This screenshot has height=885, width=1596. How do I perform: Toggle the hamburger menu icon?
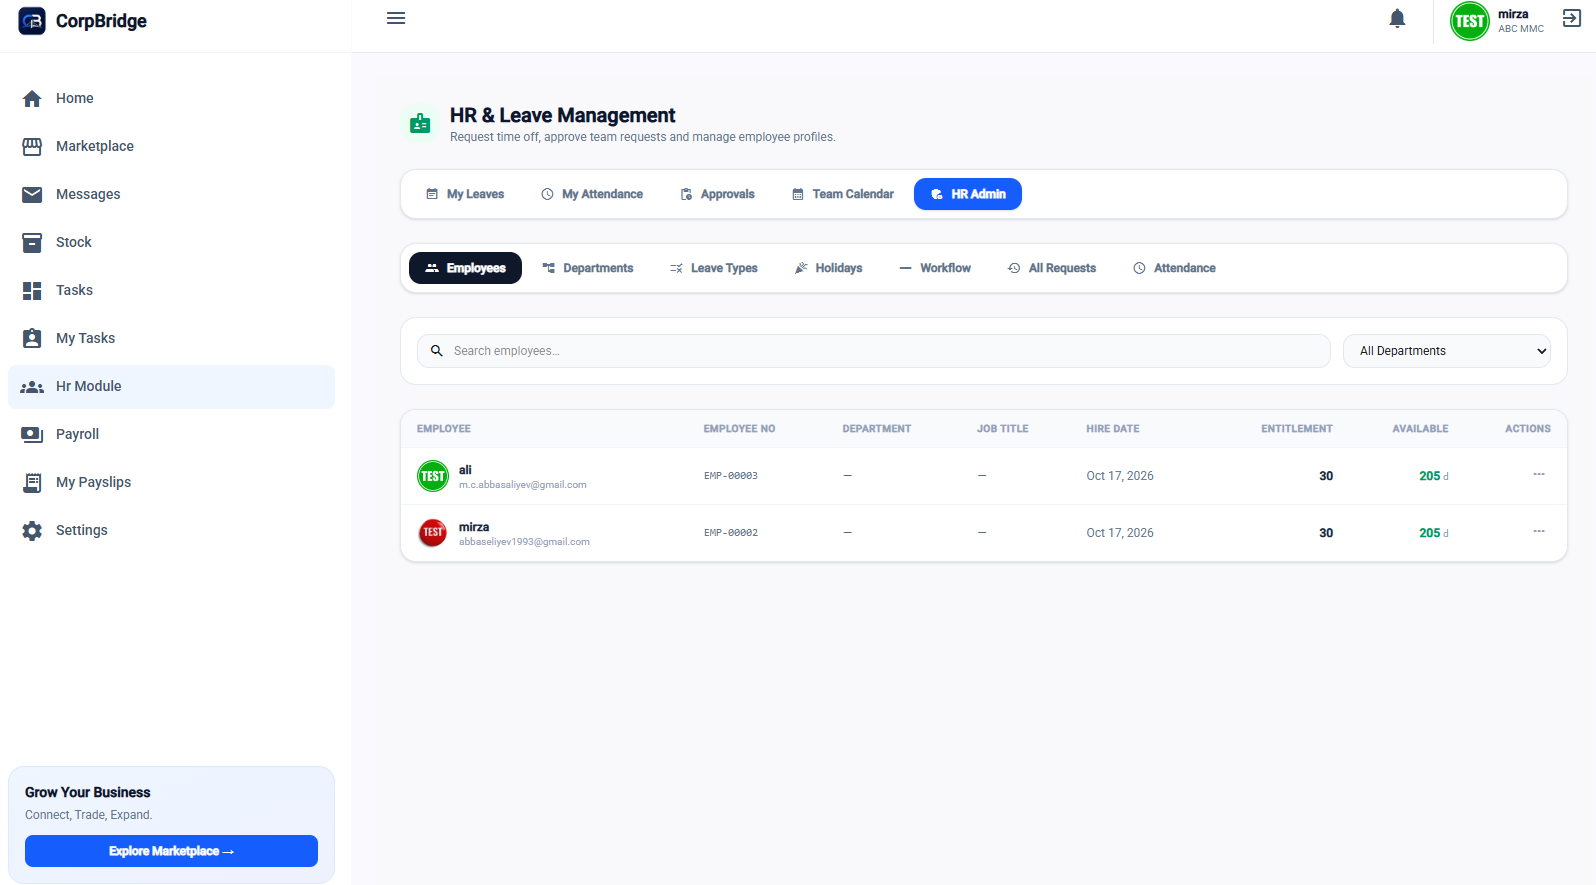pos(396,18)
